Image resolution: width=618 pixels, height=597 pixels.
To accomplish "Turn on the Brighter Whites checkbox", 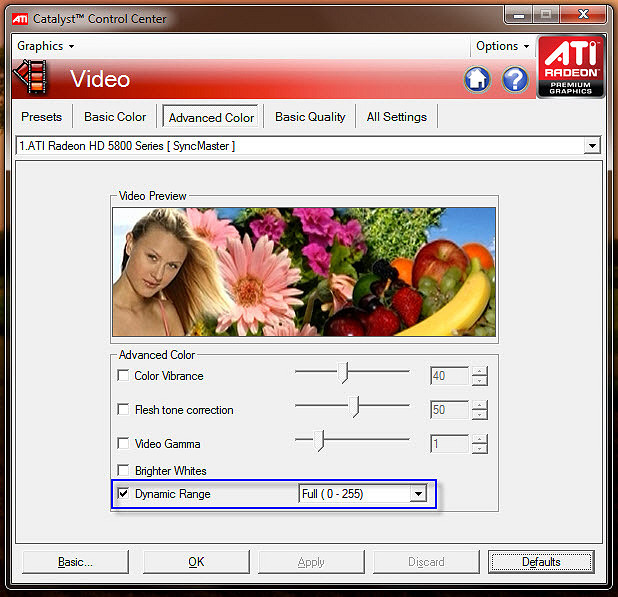I will (x=123, y=470).
